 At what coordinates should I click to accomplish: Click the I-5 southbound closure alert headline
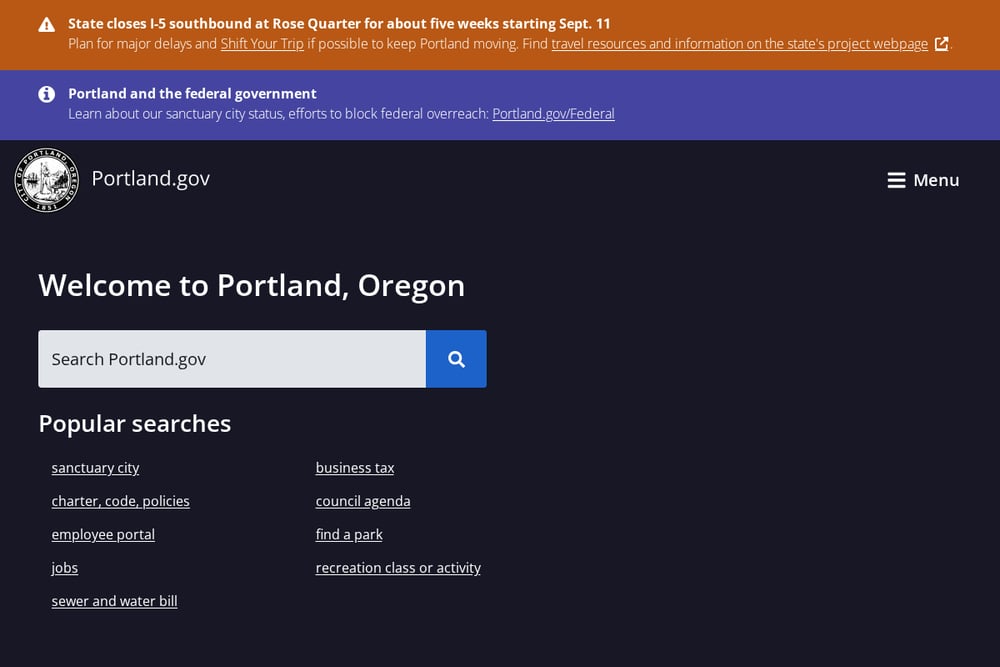(x=339, y=24)
